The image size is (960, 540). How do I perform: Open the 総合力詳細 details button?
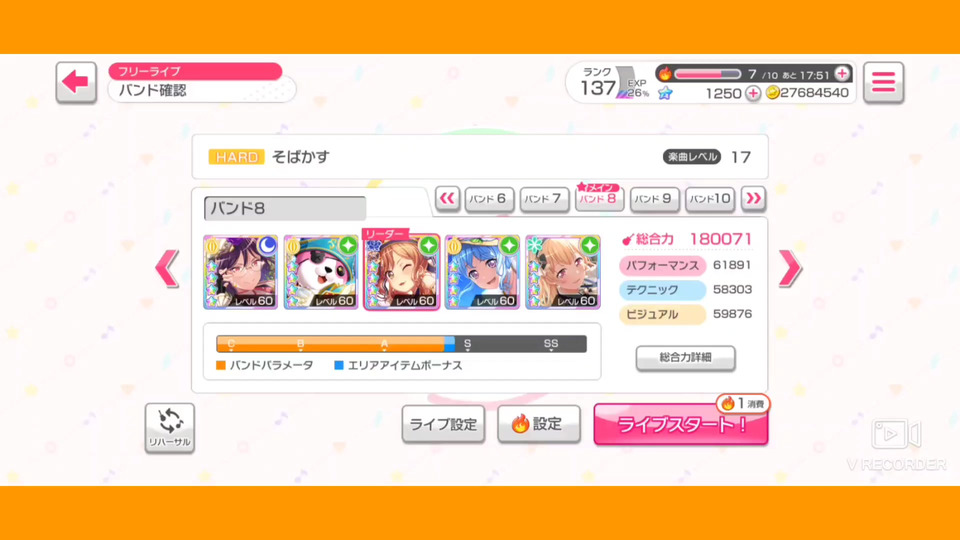click(x=686, y=358)
